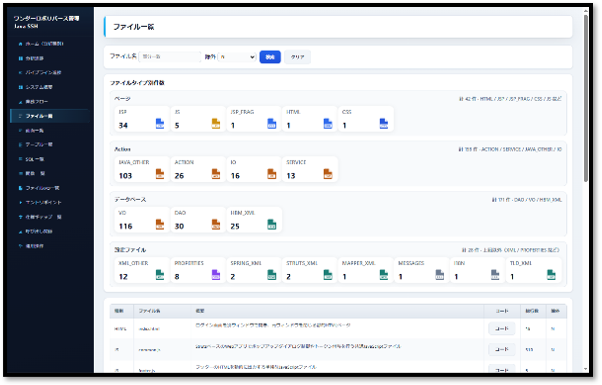Click the file icon on the VO card
602x385 pixels.
point(160,225)
